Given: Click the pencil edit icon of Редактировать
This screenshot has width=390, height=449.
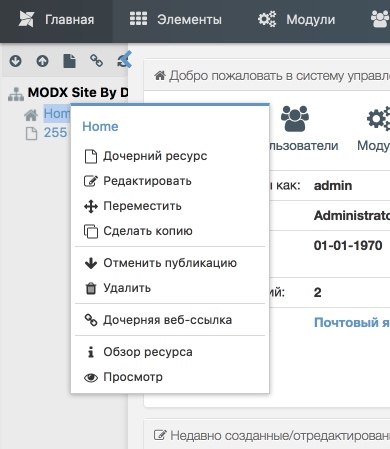Looking at the screenshot, I should (91, 181).
